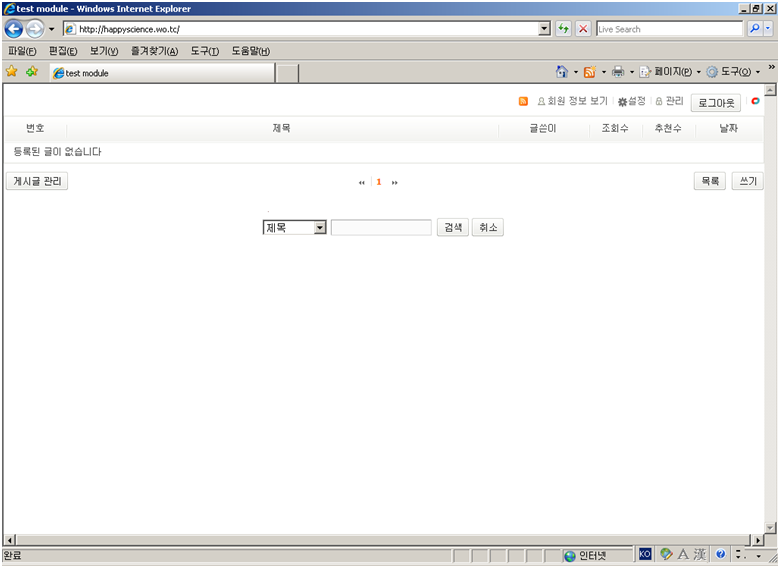Click the board search keyword field
The image size is (780, 568).
pos(381,228)
